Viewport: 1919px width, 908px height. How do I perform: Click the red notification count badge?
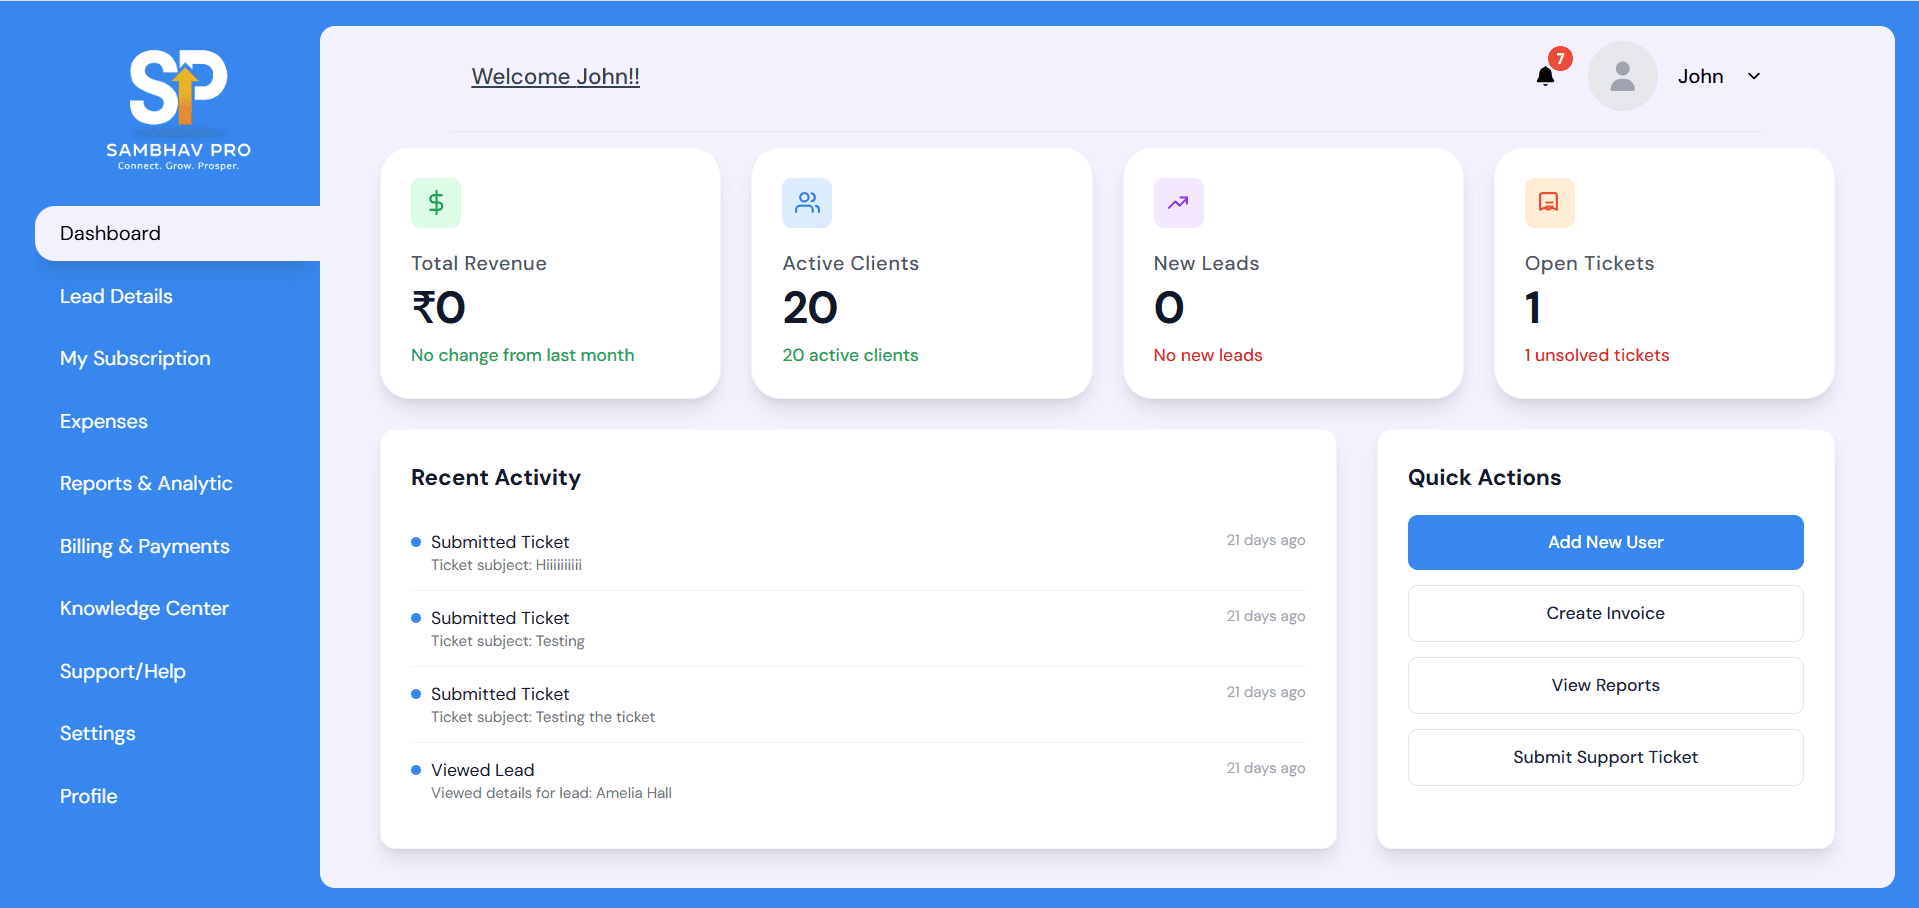pos(1560,58)
